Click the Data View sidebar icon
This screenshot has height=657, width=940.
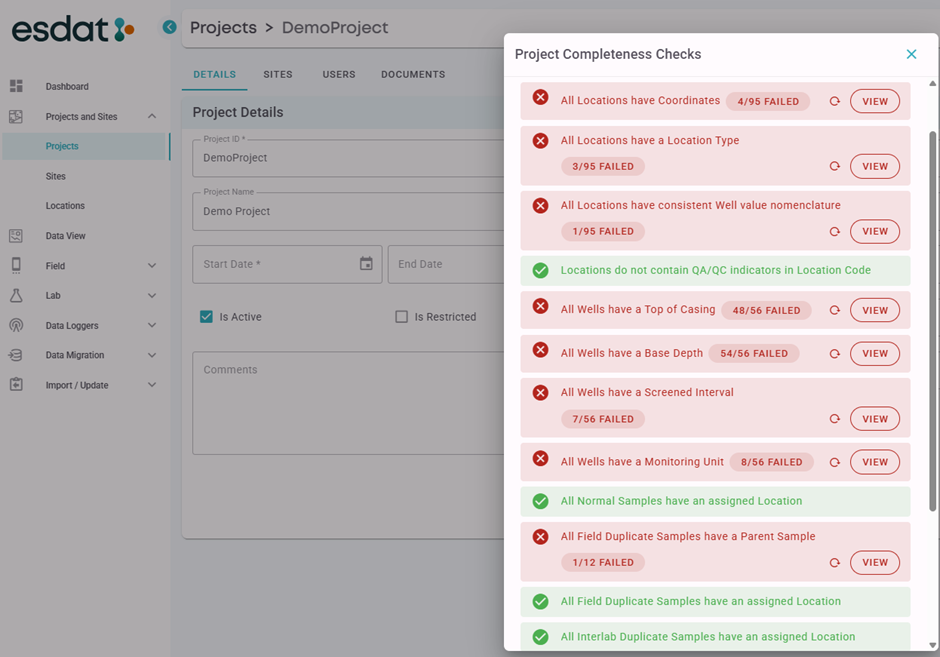point(16,236)
